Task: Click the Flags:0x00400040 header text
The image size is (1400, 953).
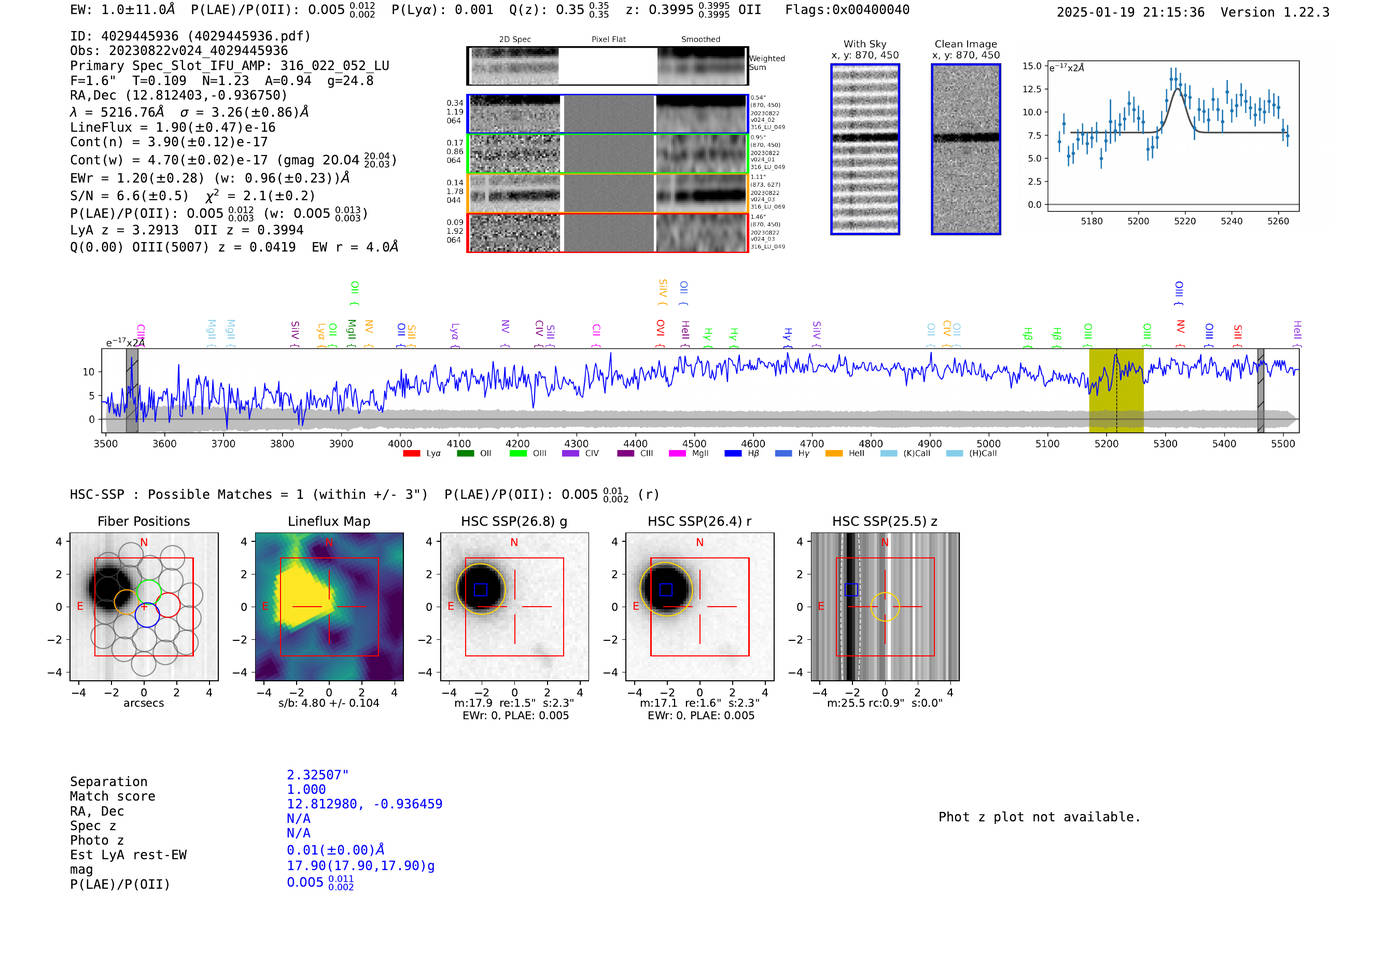Action: (847, 10)
